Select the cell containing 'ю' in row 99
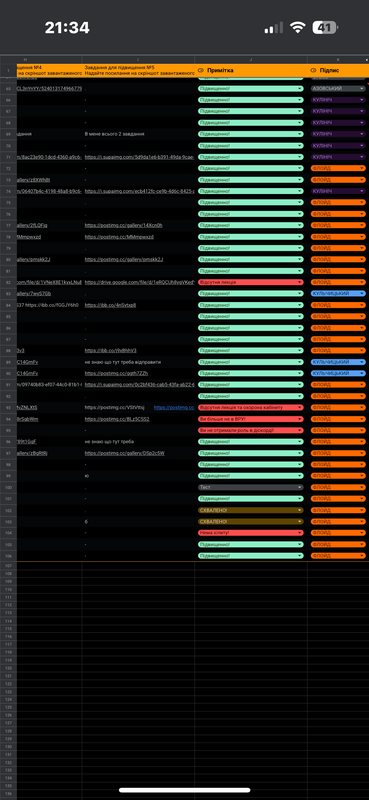Viewport: 369px width, 800px height. [138, 476]
